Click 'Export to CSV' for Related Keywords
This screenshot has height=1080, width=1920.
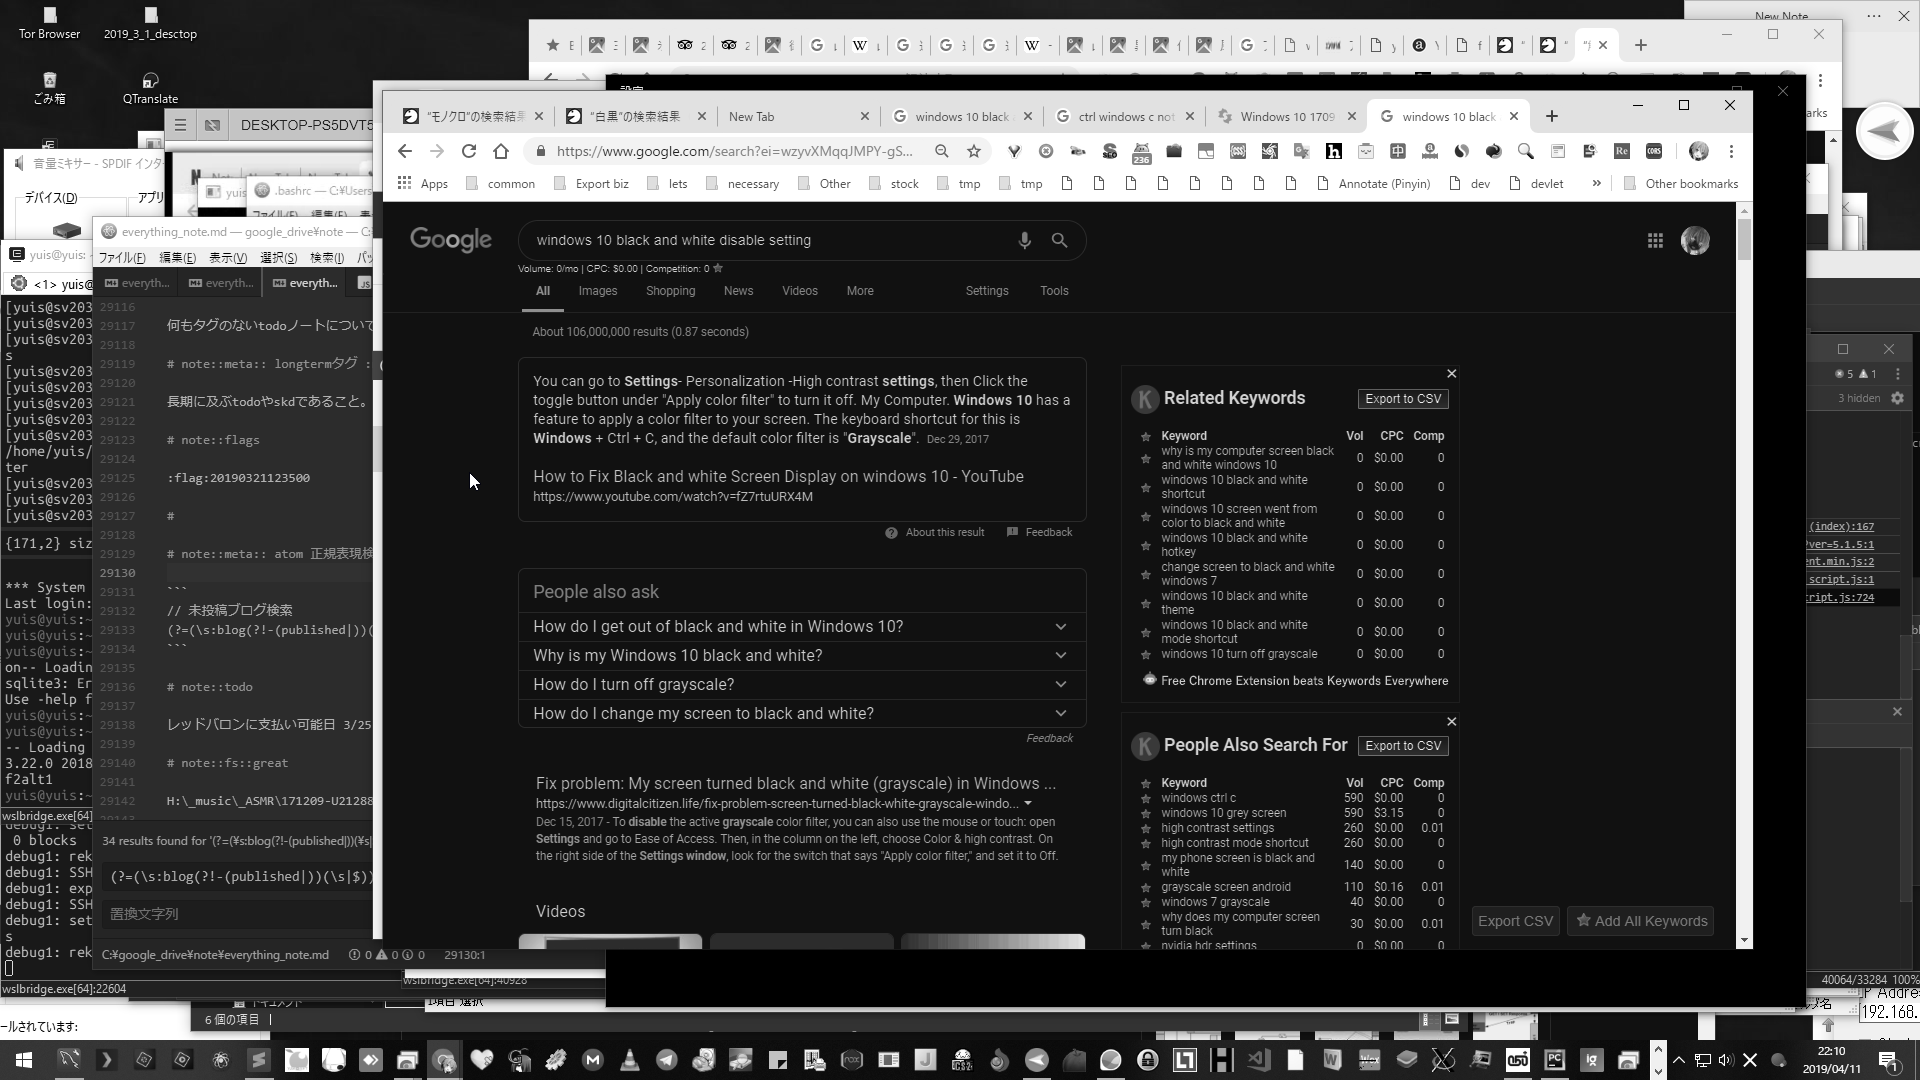1403,398
